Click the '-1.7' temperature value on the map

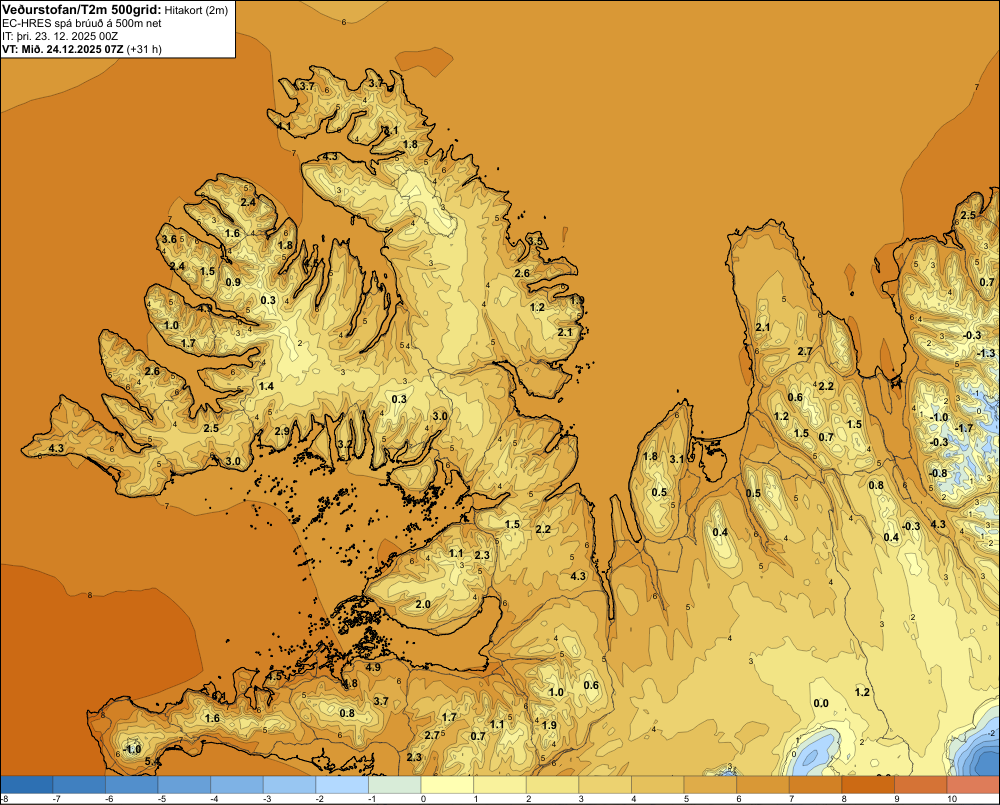coord(964,428)
